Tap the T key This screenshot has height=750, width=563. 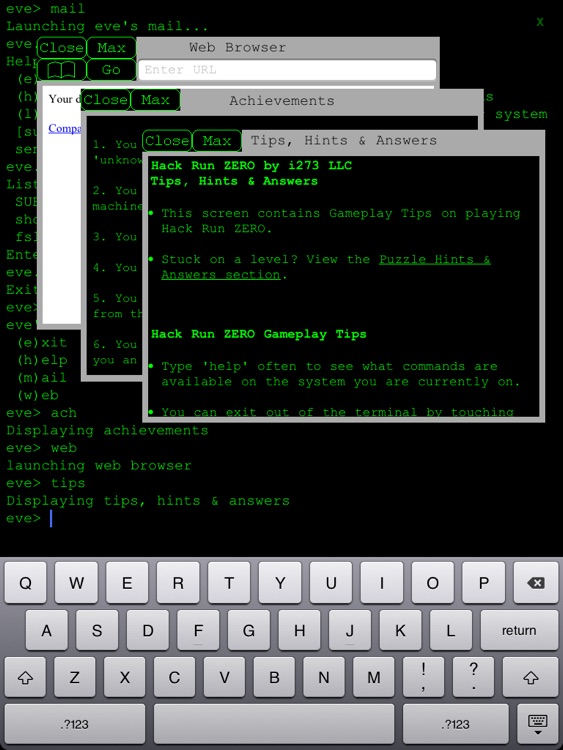[x=229, y=583]
